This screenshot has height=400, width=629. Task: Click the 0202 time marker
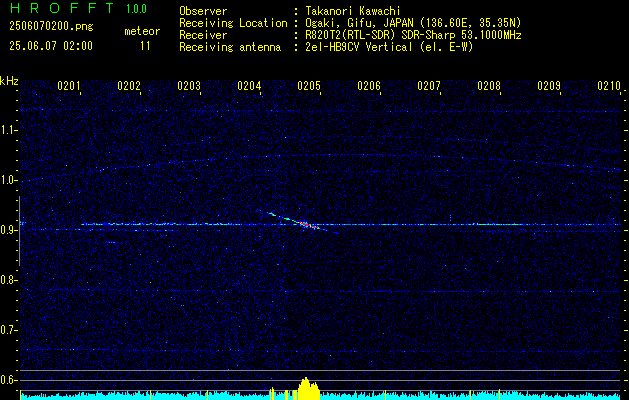(129, 86)
